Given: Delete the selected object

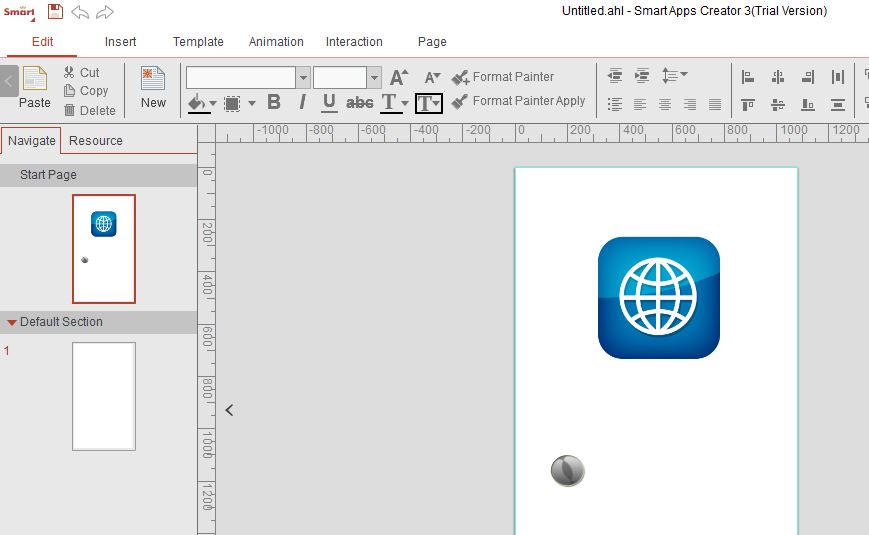Looking at the screenshot, I should (90, 110).
